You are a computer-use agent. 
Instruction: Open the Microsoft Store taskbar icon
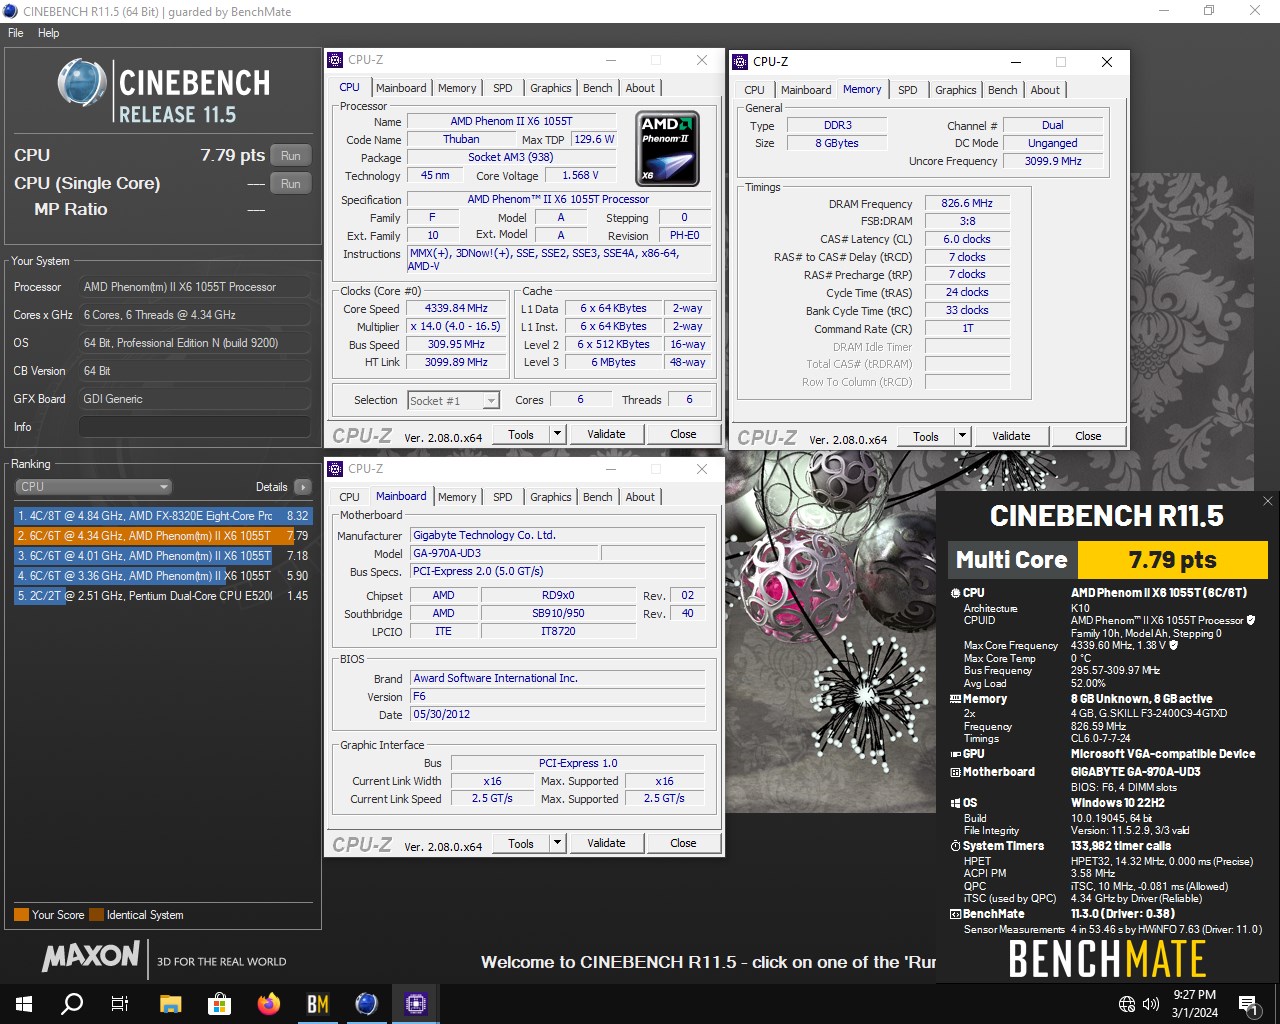[219, 1004]
